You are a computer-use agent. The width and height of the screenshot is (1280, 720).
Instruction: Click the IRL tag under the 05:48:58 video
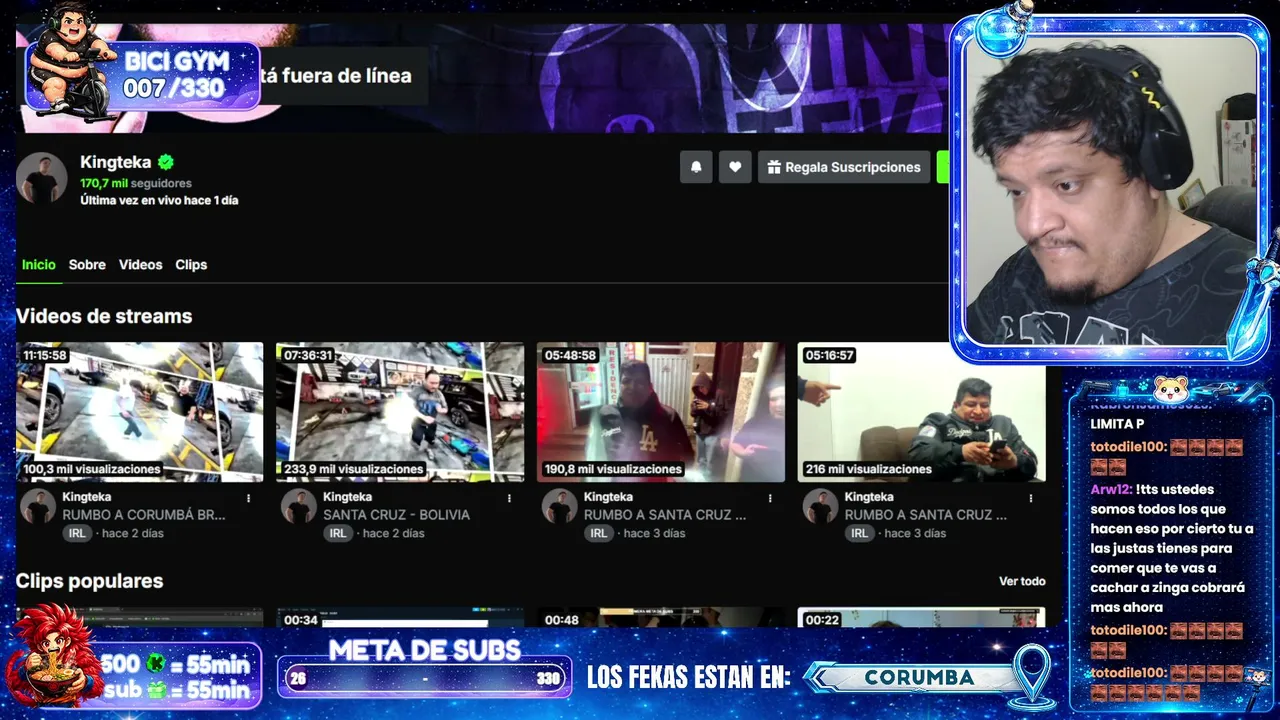(599, 533)
